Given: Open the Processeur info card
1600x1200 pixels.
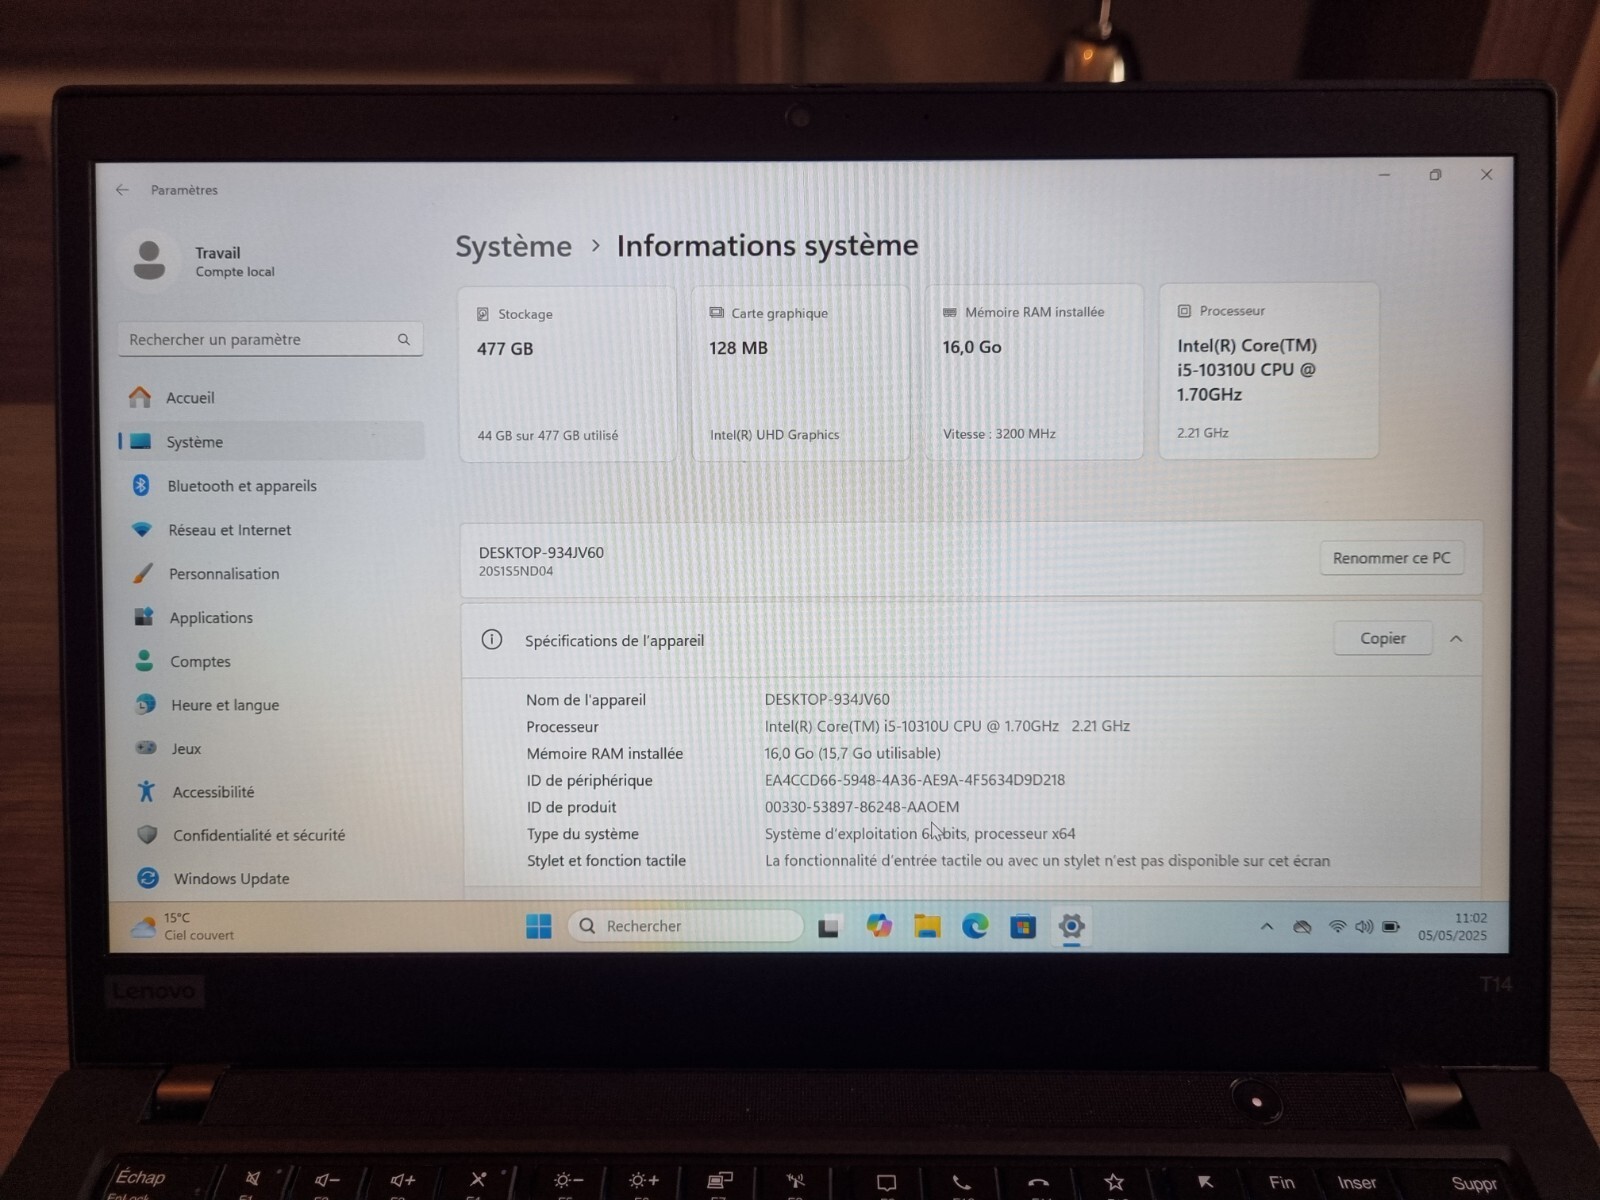Looking at the screenshot, I should pyautogui.click(x=1269, y=372).
